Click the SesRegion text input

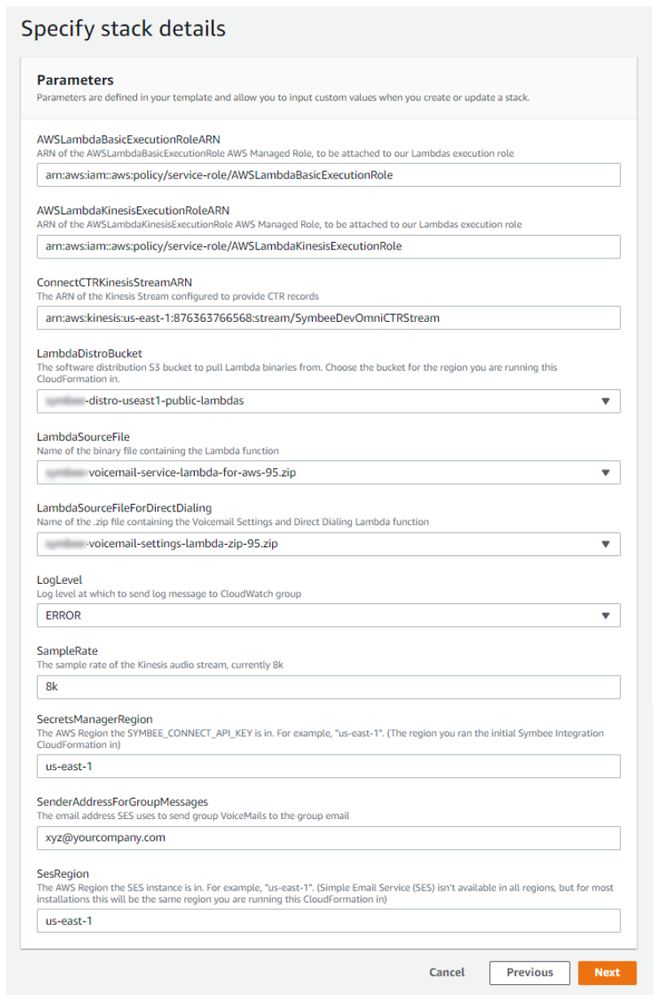(328, 920)
